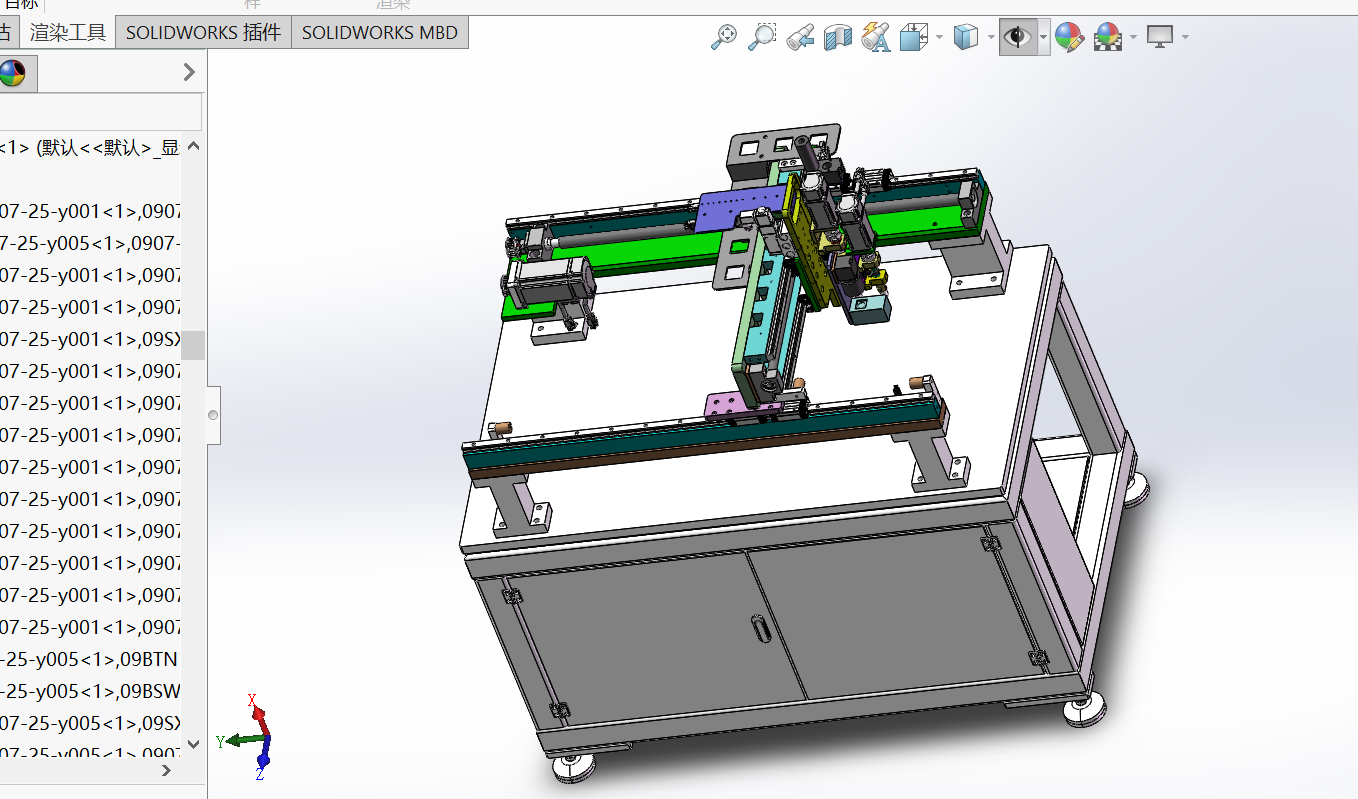Click the View Orientation cube icon
The image size is (1358, 799).
pos(914,38)
